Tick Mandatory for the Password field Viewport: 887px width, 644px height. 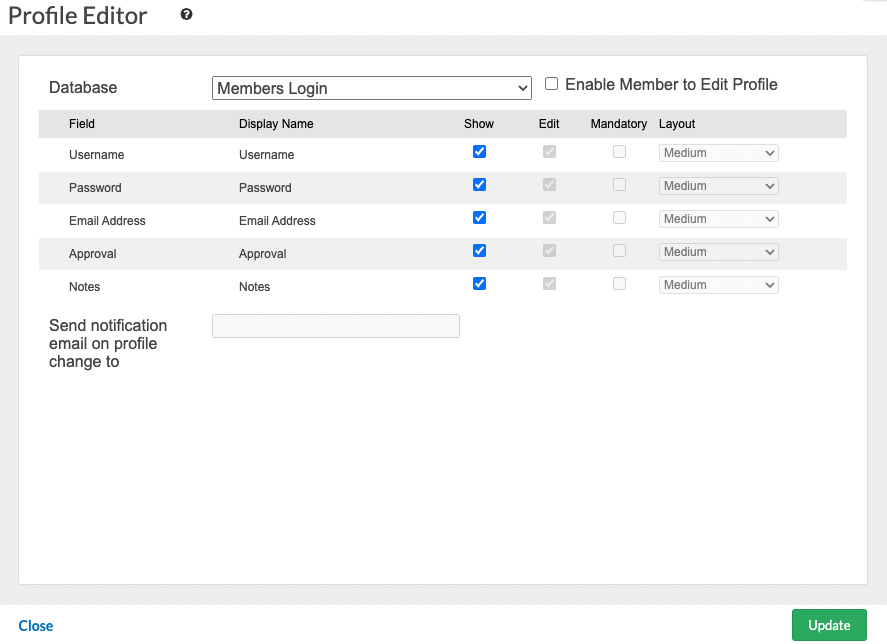pyautogui.click(x=619, y=184)
